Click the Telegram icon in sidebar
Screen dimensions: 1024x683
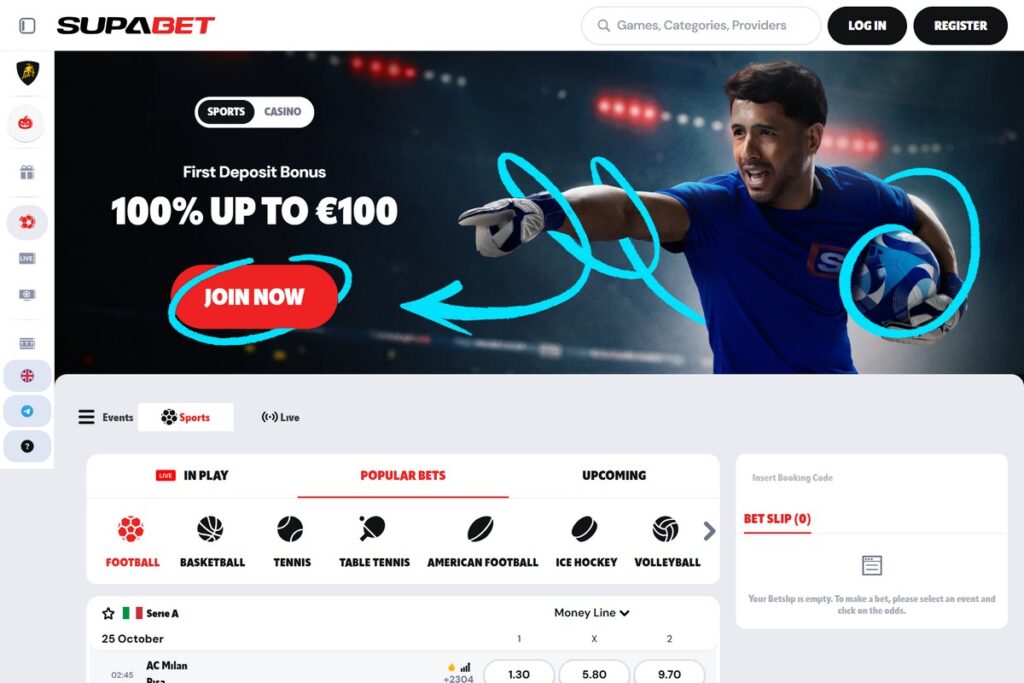(x=27, y=411)
